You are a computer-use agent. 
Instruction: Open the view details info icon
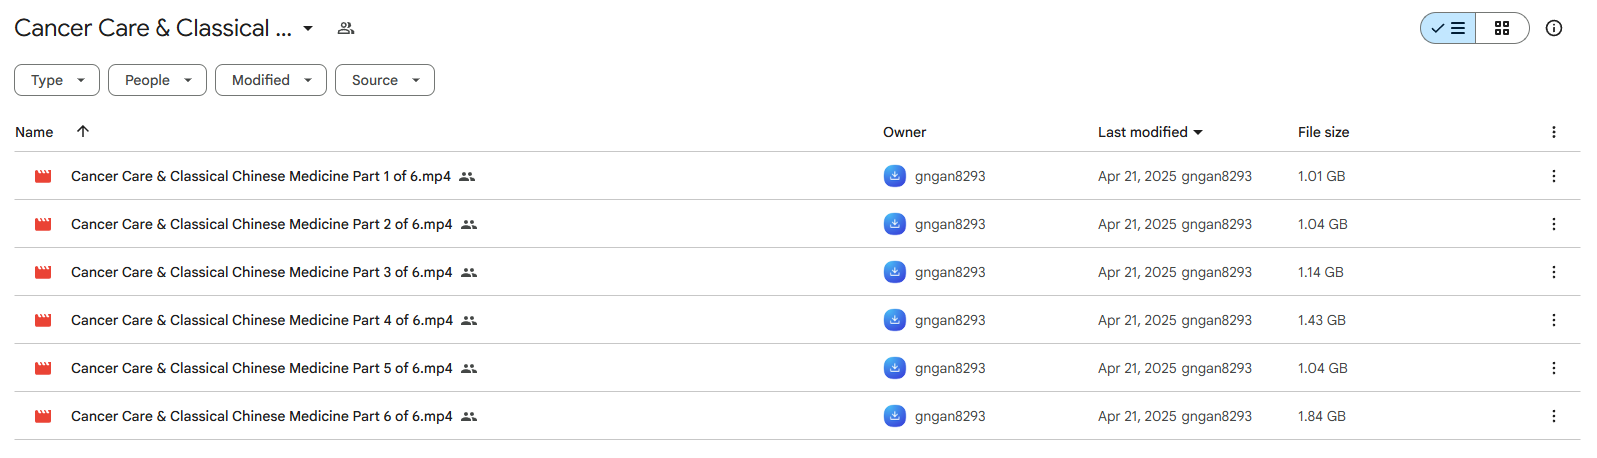(1554, 28)
